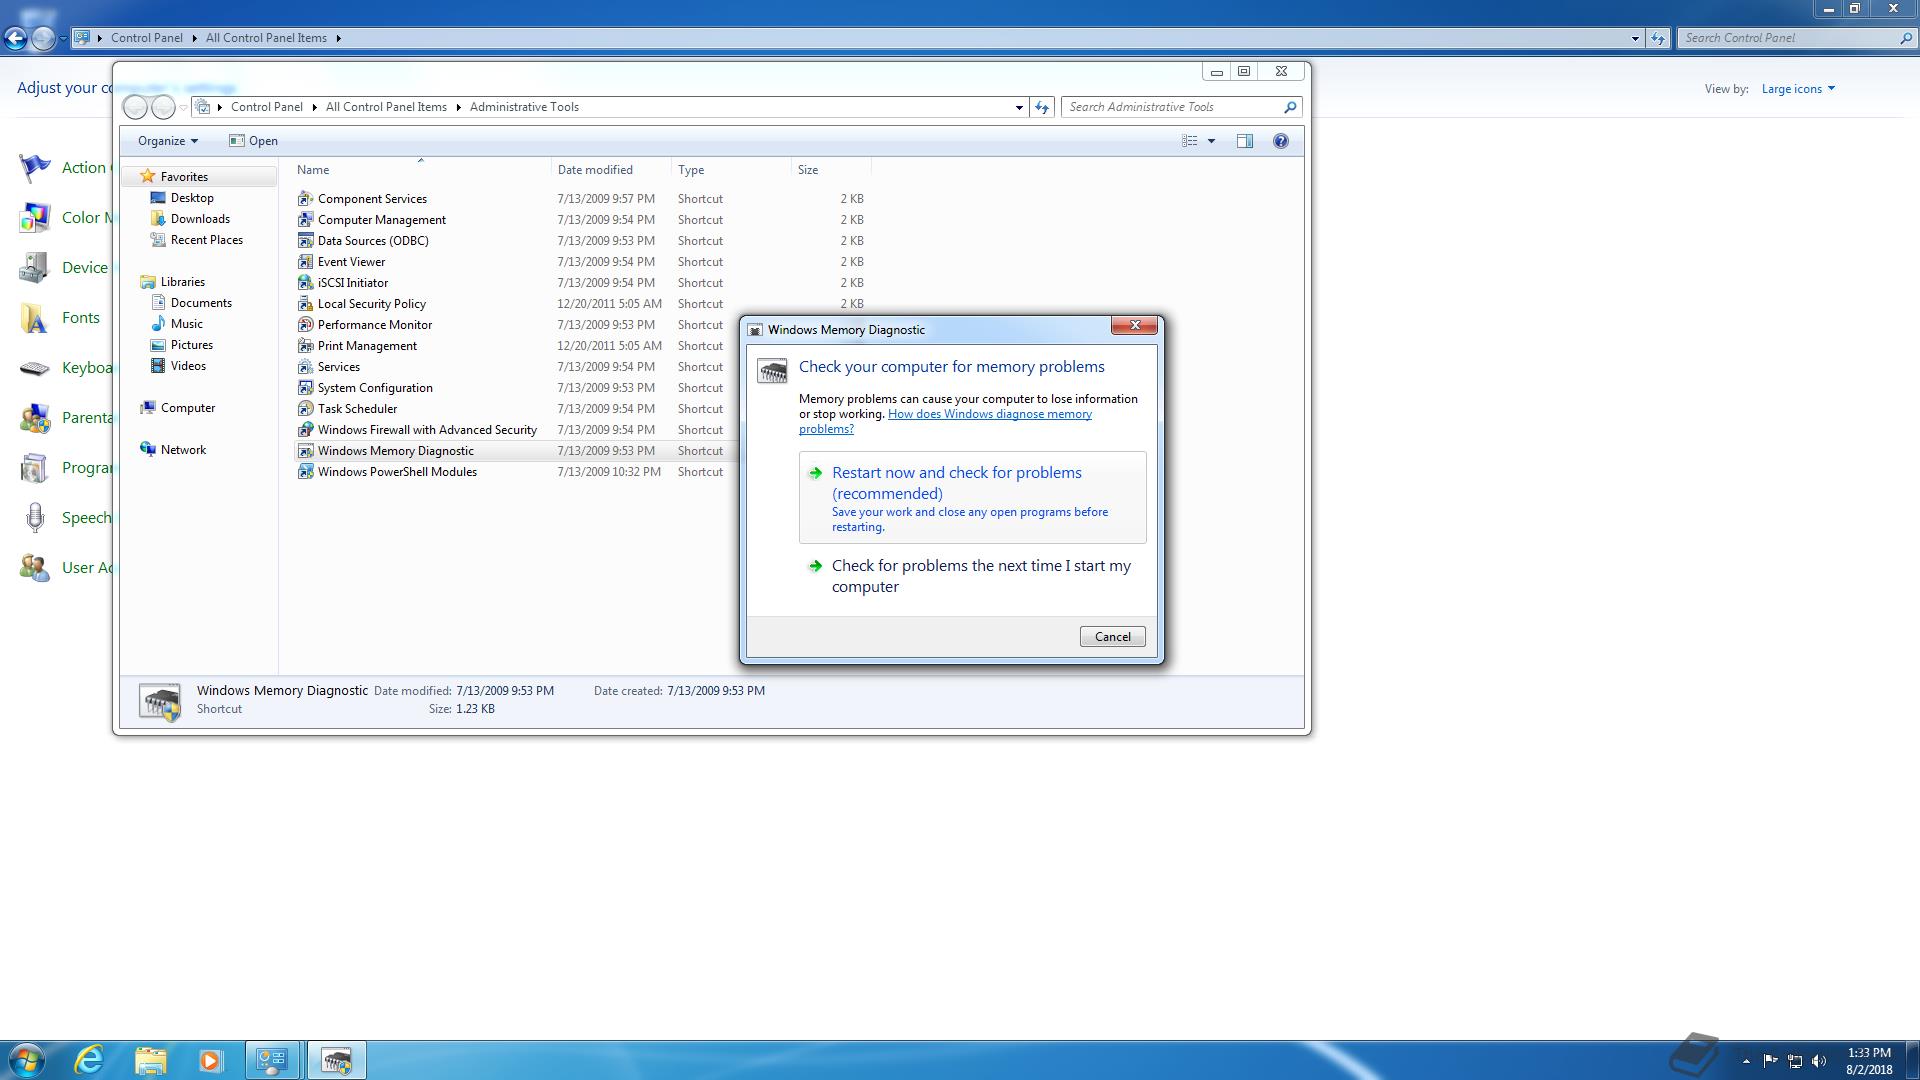Click the Open toolbar button
The width and height of the screenshot is (1920, 1080).
(x=253, y=141)
